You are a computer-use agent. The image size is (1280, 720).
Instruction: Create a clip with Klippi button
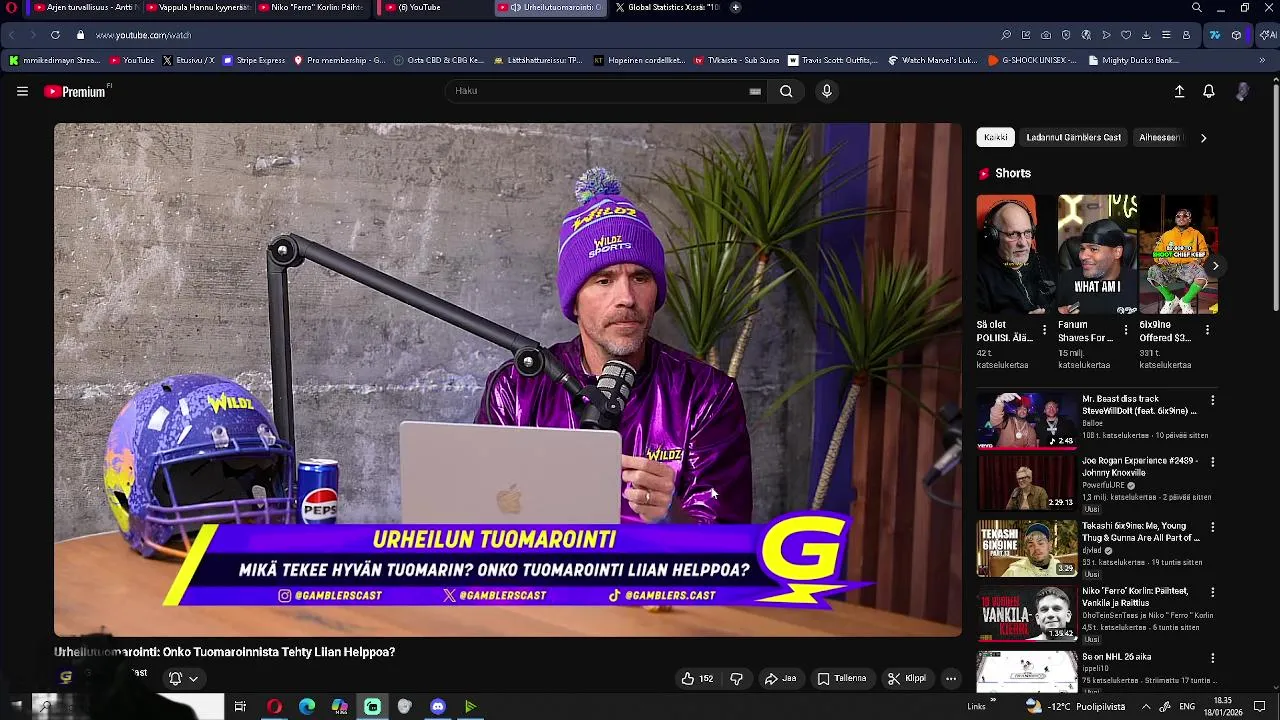(x=907, y=678)
